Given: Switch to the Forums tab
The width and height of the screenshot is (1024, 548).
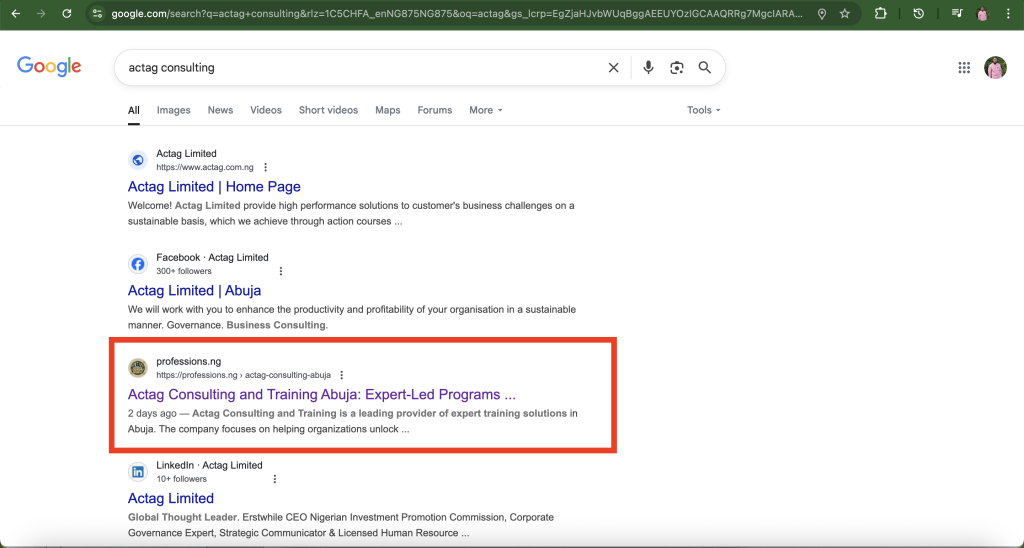Looking at the screenshot, I should pos(435,110).
